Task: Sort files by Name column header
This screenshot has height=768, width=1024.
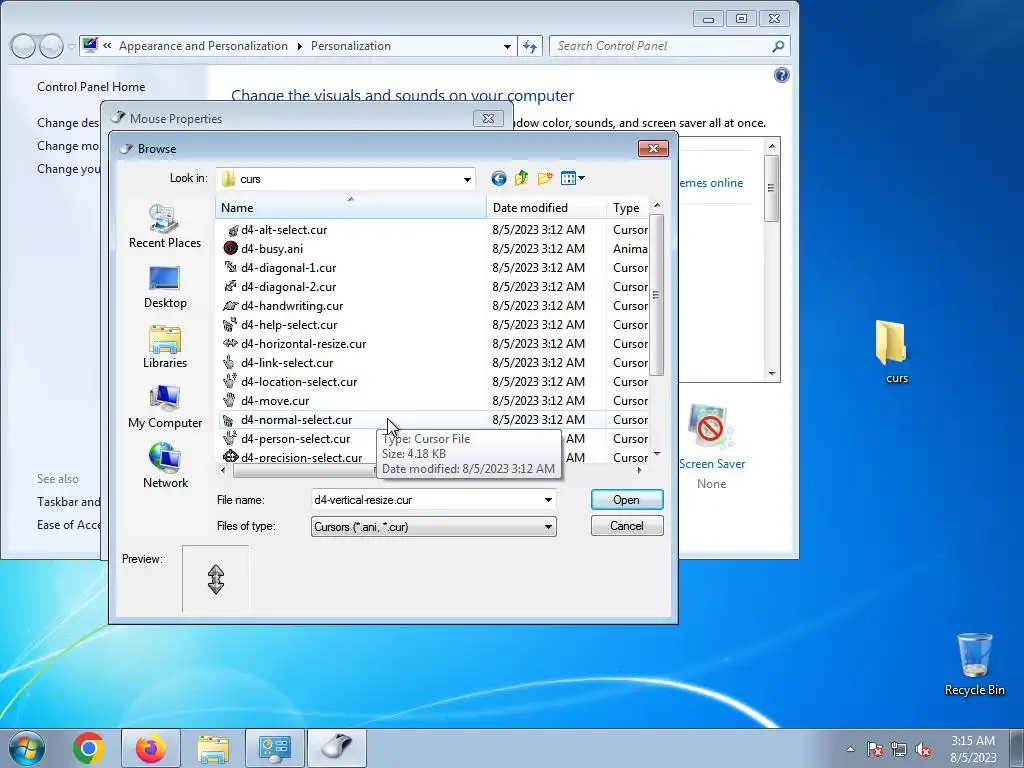Action: [351, 208]
